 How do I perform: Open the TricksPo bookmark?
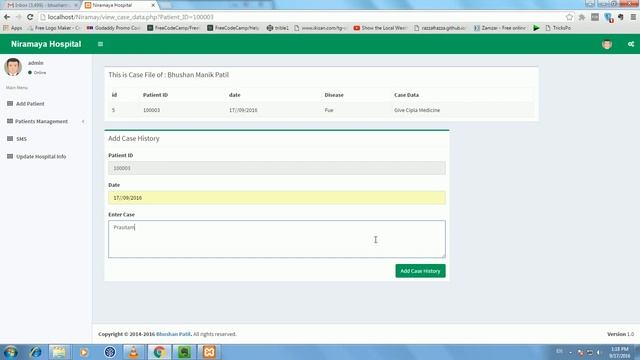558,28
